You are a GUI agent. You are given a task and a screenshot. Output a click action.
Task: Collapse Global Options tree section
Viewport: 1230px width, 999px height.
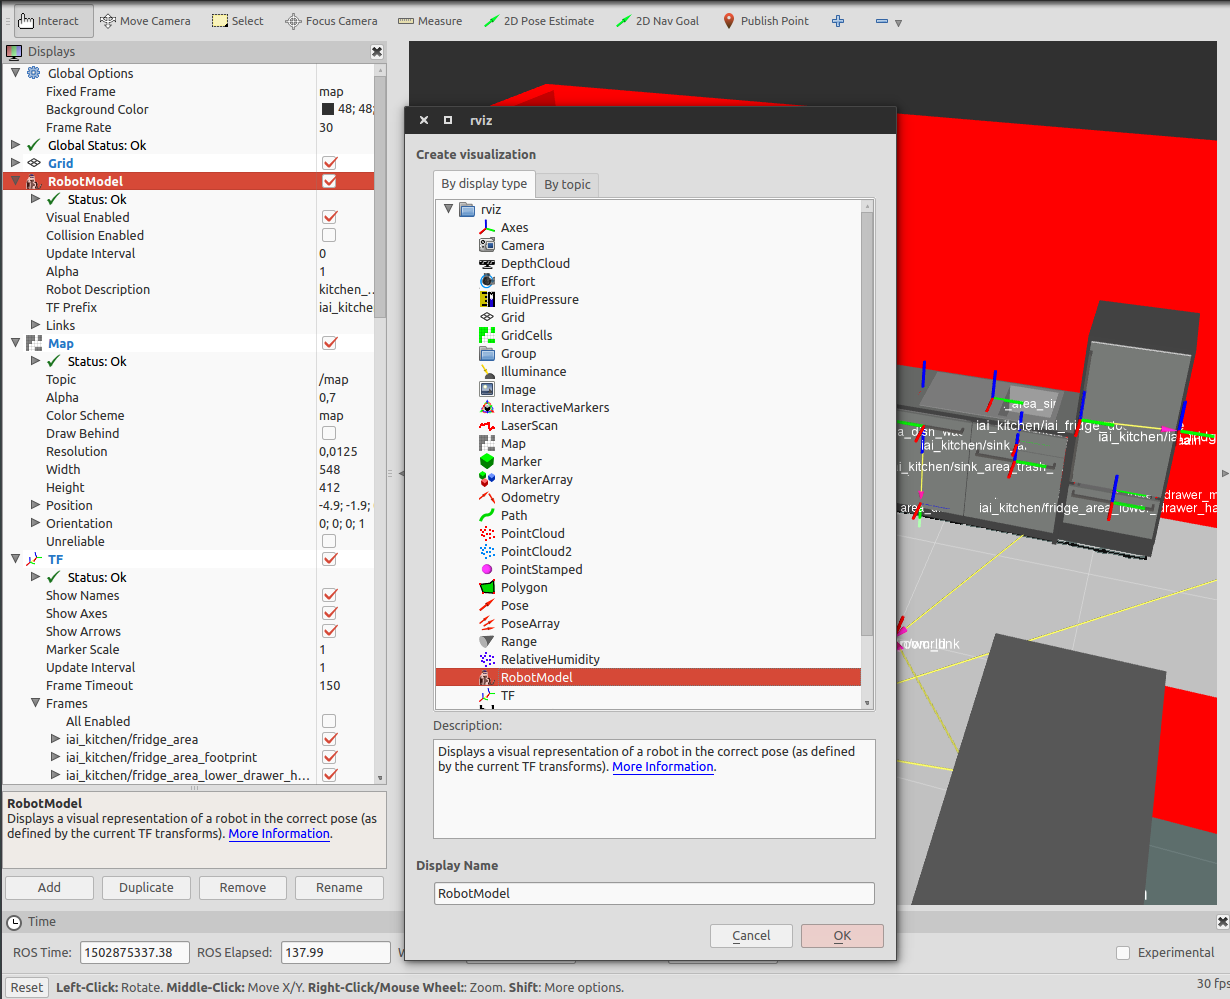click(x=15, y=72)
